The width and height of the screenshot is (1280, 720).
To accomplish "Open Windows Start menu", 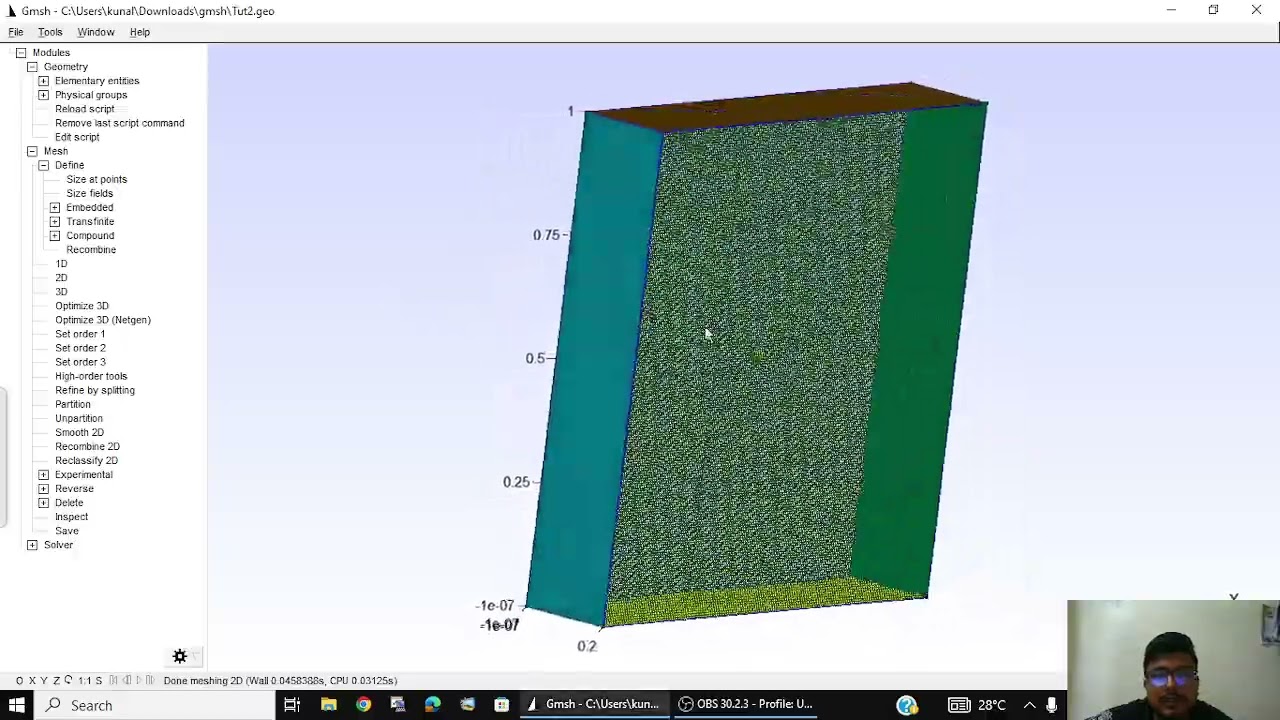I will pos(17,705).
